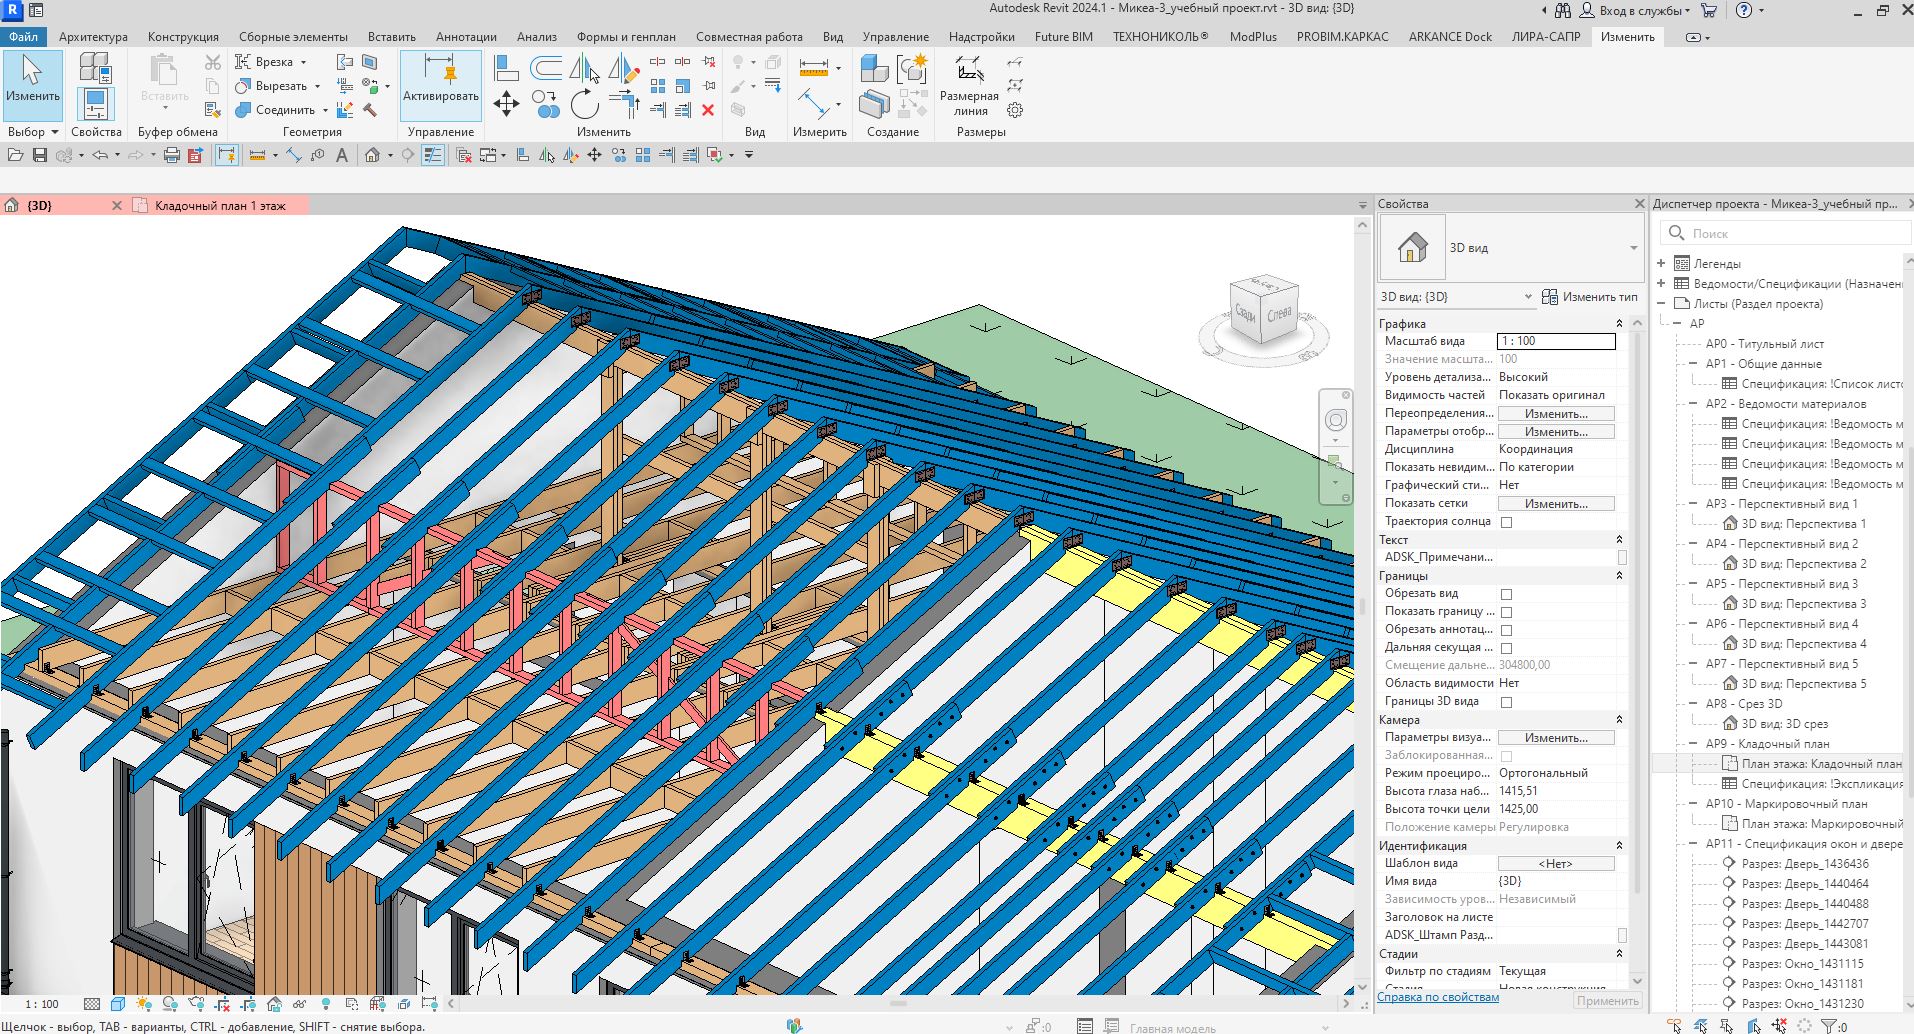Switch to Кладочный план 1 этаж view tab

[220, 206]
